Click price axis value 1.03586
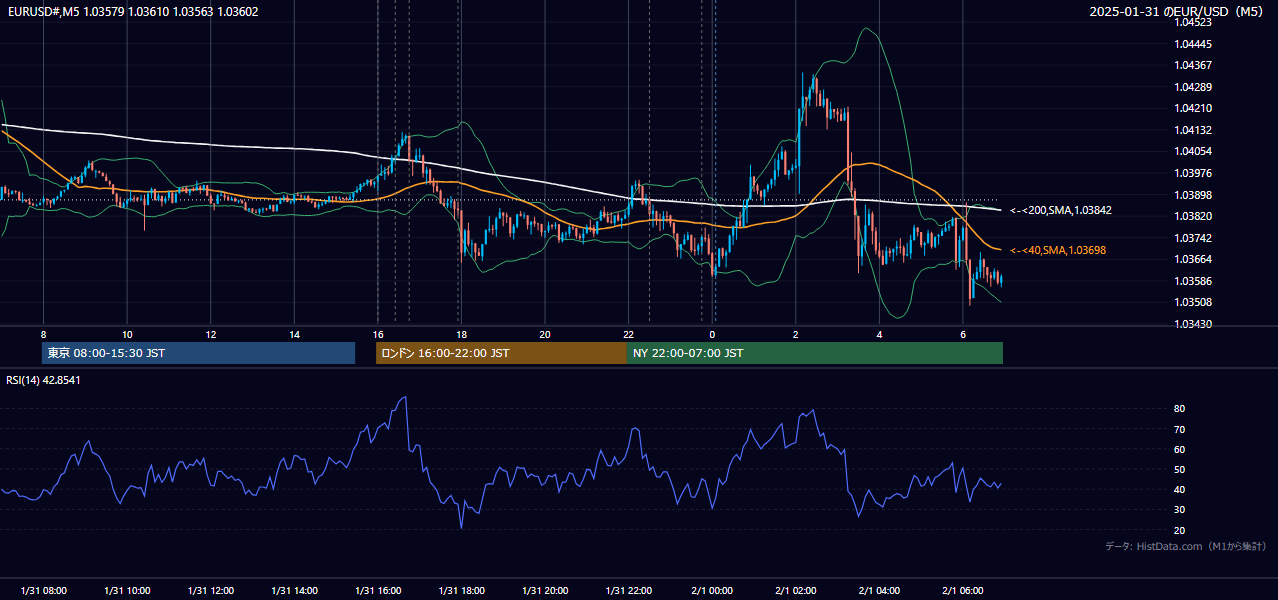1278x600 pixels. point(1193,281)
